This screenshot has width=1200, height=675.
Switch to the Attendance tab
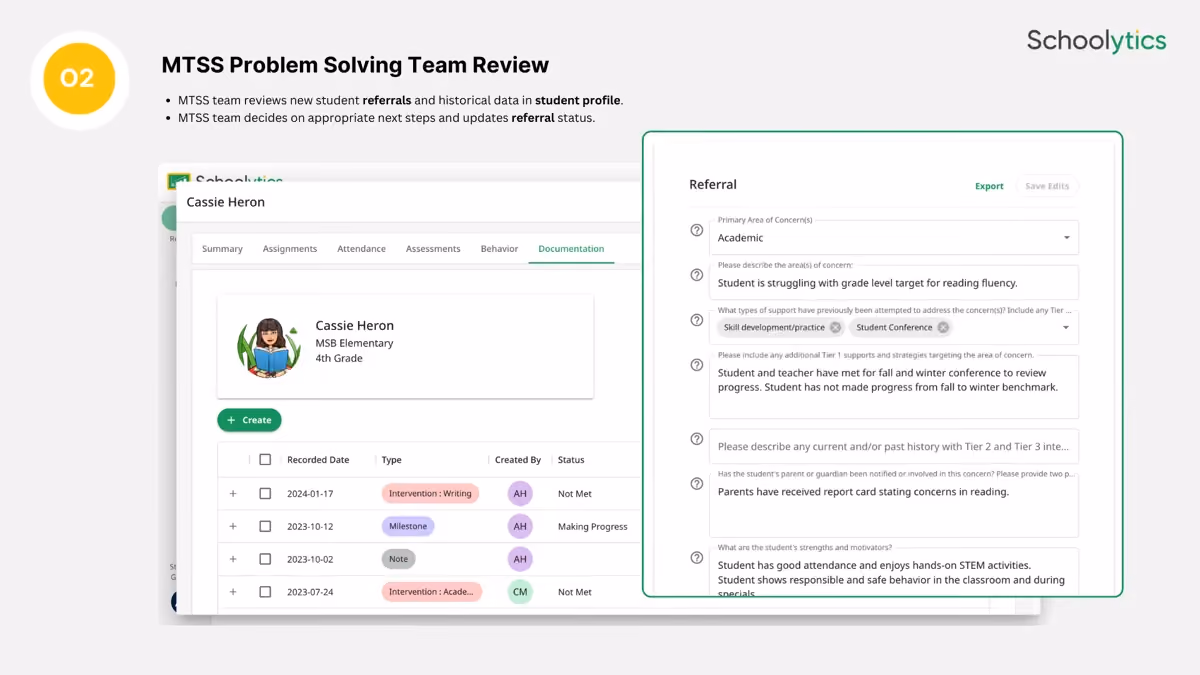tap(361, 249)
